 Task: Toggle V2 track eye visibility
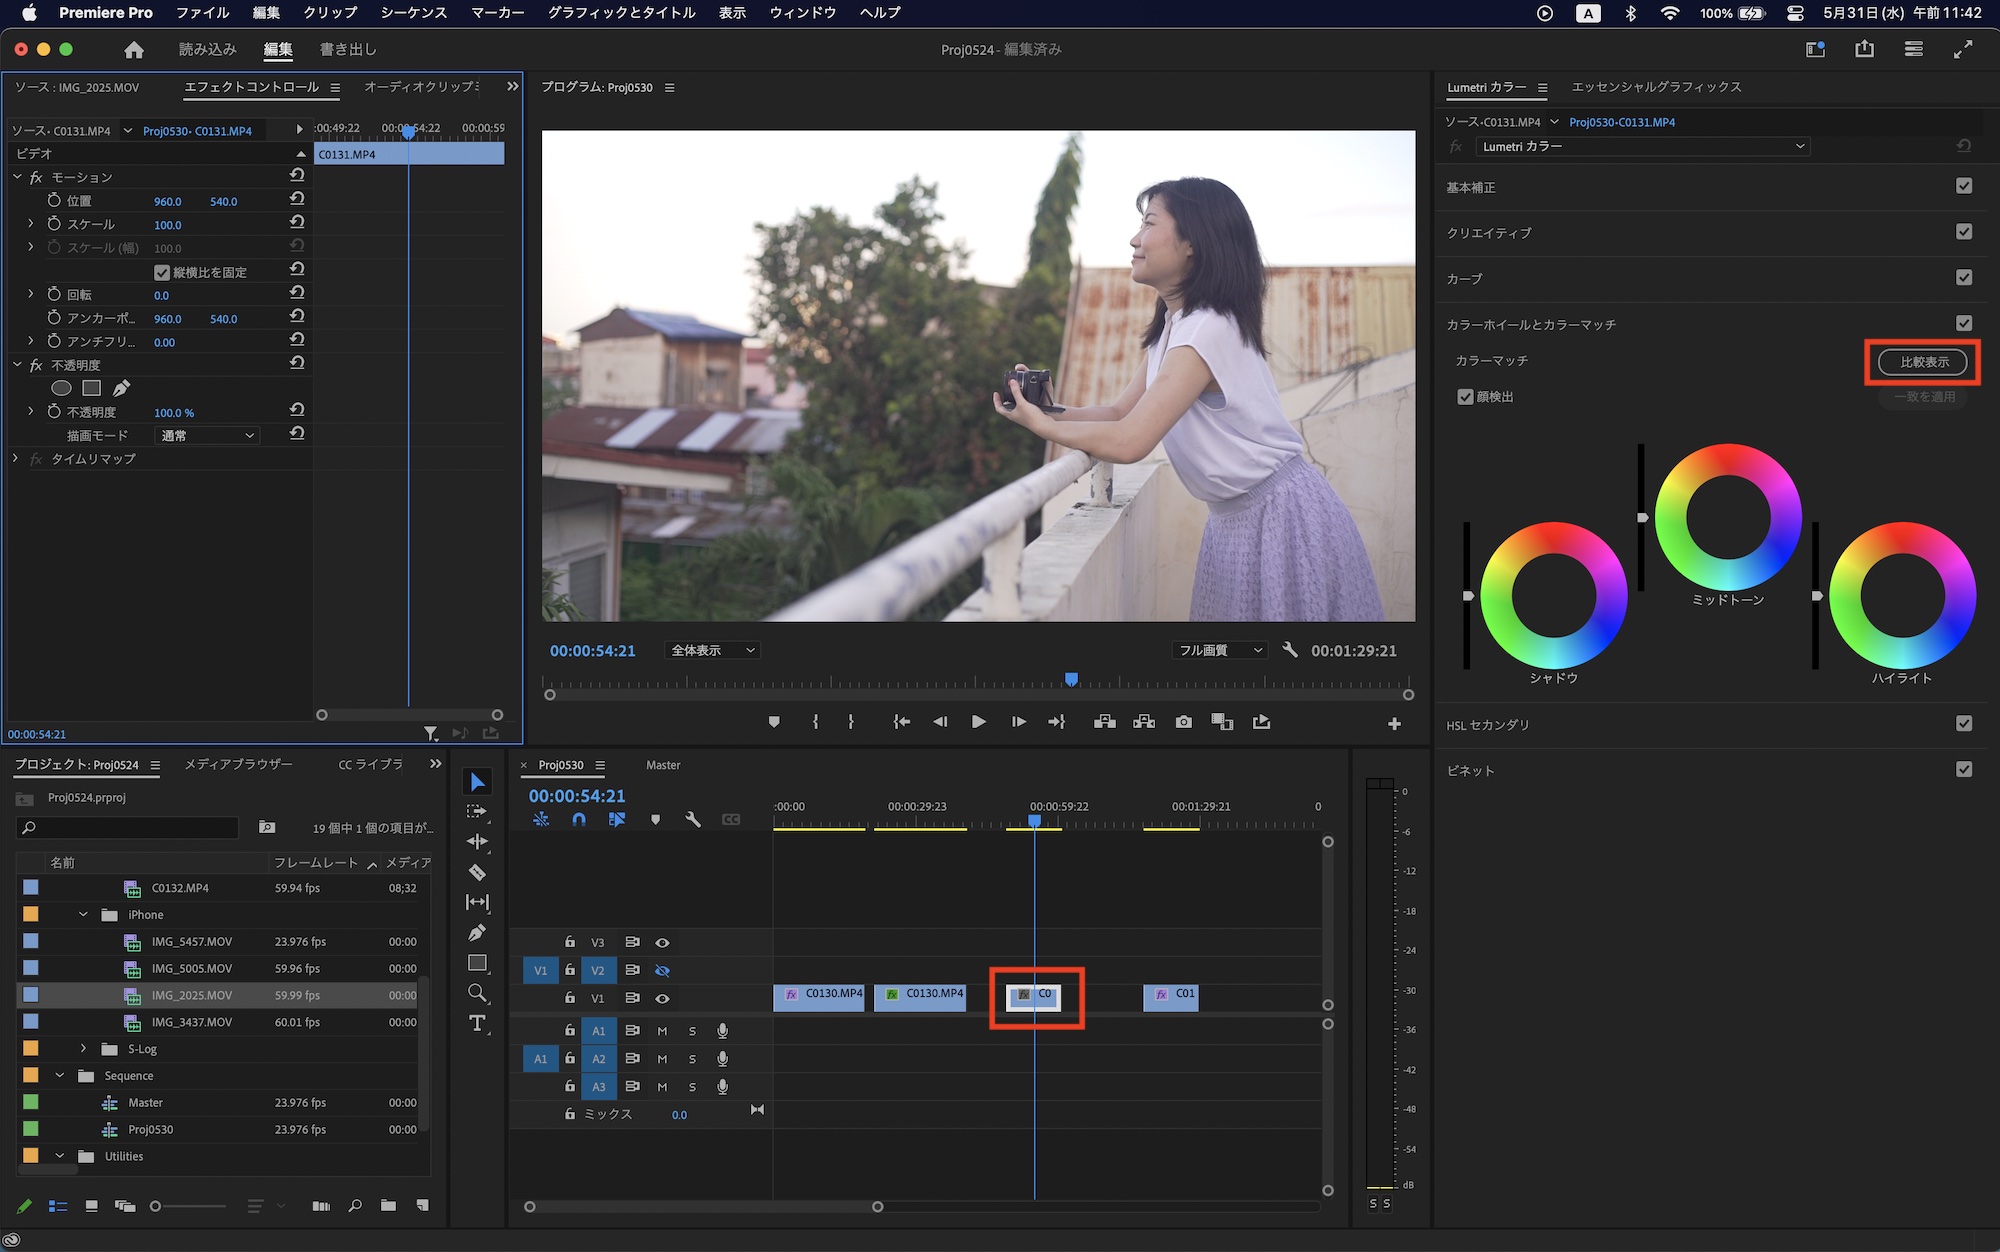pos(662,970)
